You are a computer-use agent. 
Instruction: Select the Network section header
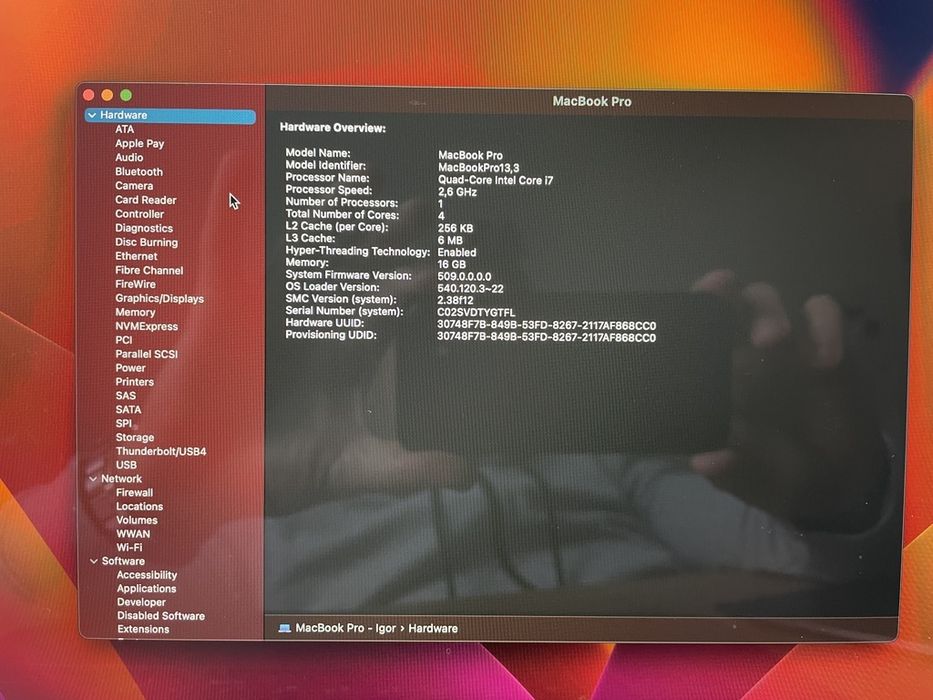point(121,479)
